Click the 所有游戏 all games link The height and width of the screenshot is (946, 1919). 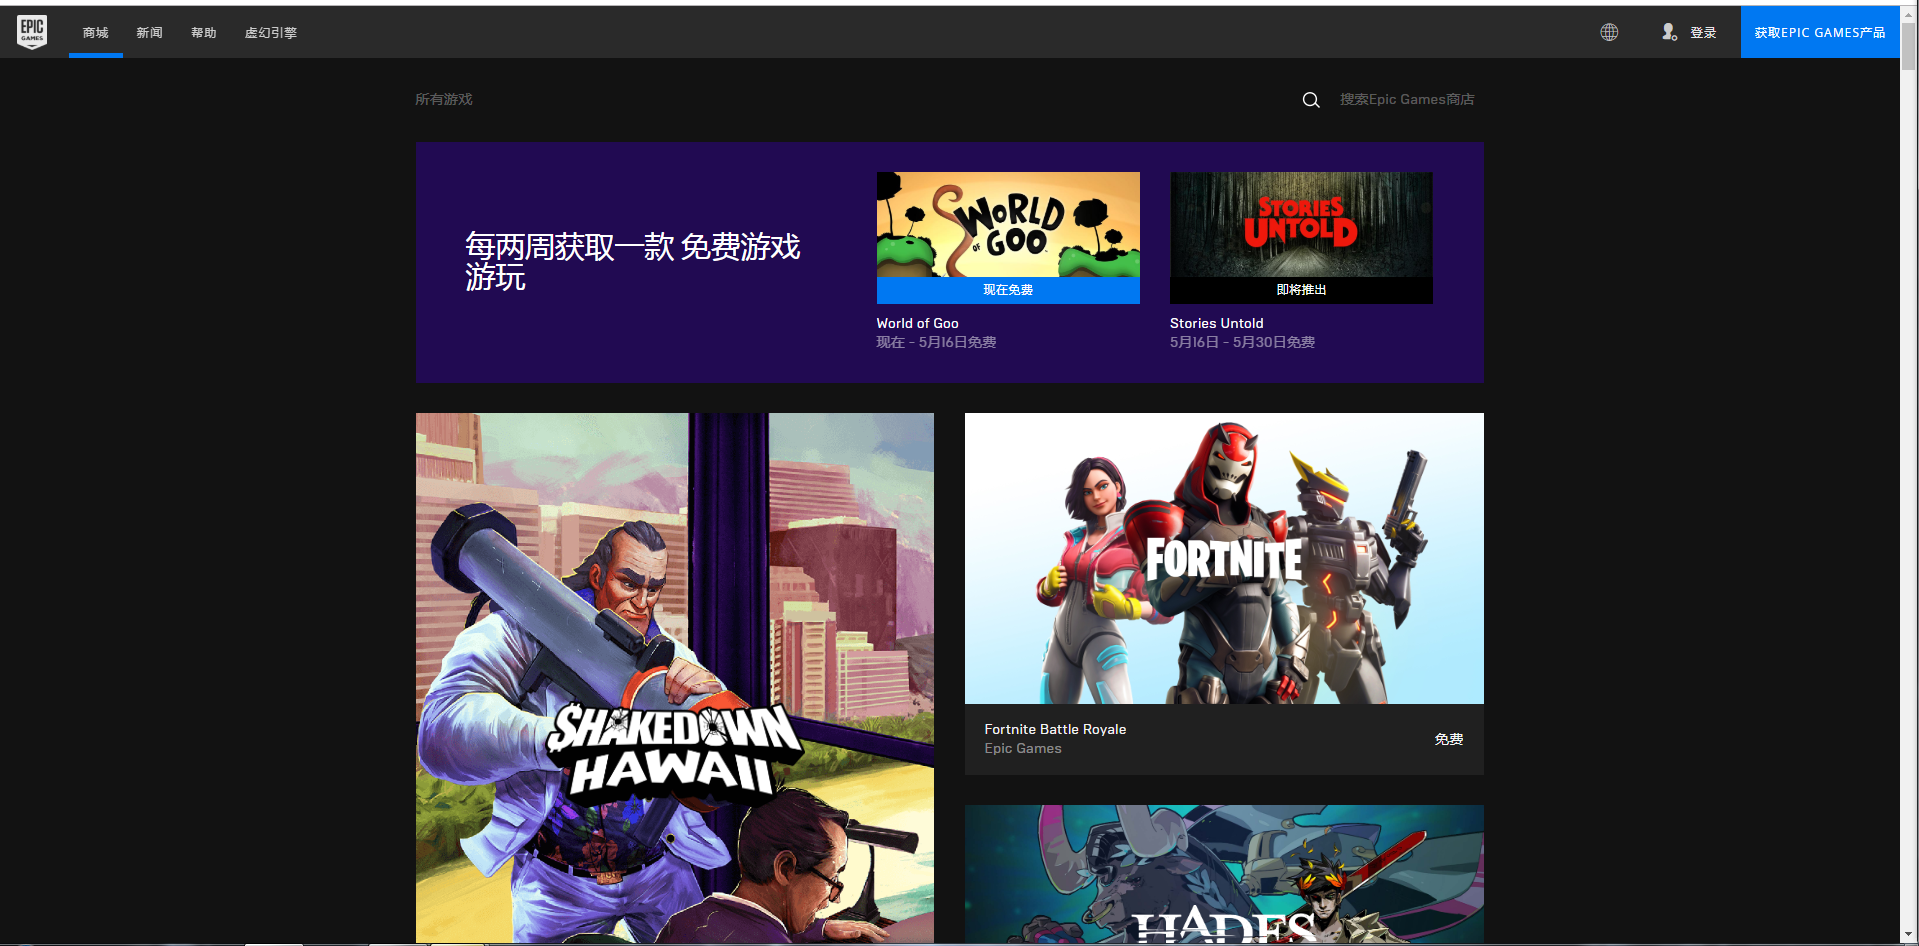tap(444, 99)
